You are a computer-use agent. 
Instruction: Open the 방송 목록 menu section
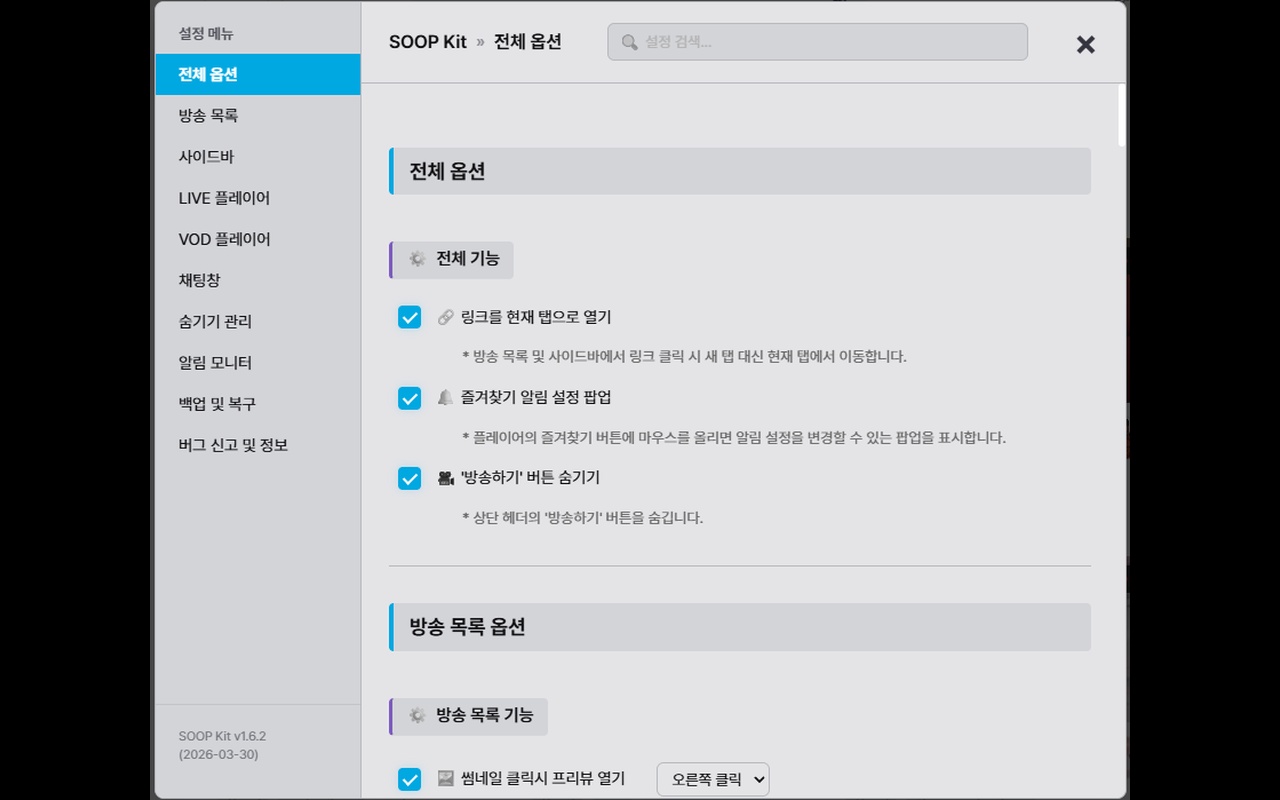pyautogui.click(x=208, y=116)
